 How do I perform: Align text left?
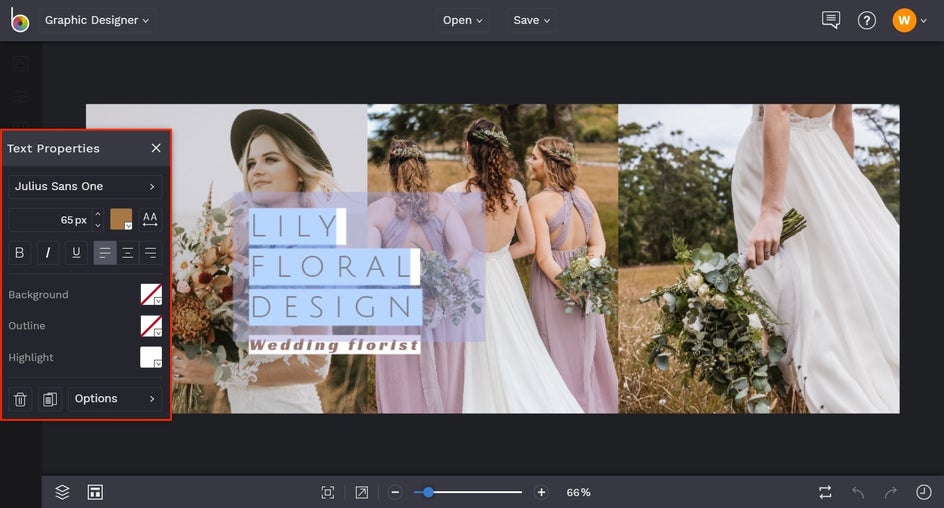click(x=105, y=253)
